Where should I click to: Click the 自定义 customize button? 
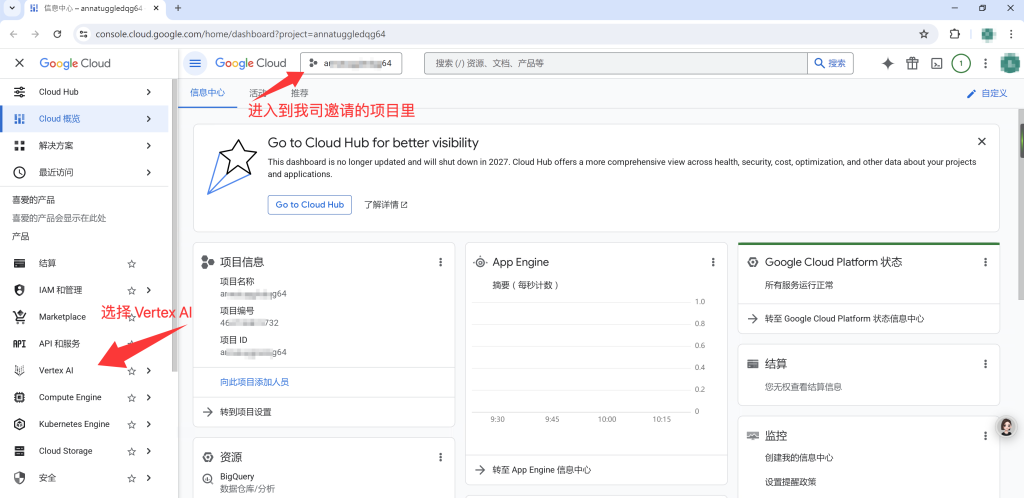[987, 93]
